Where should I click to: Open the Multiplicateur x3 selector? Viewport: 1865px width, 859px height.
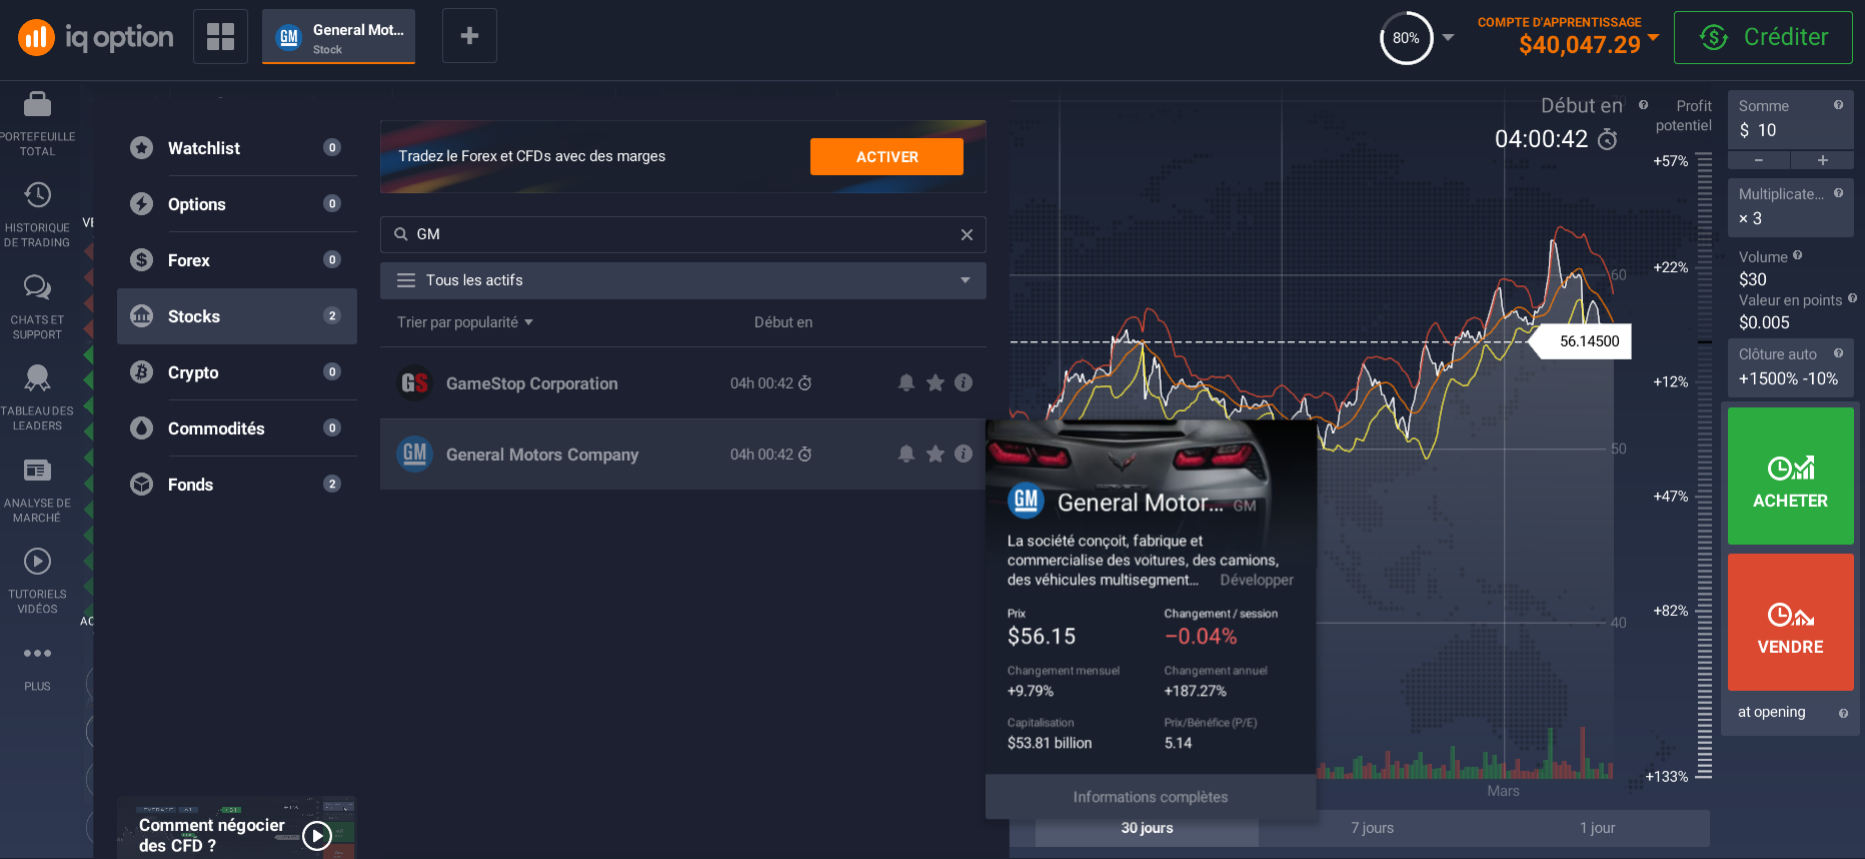click(1790, 207)
